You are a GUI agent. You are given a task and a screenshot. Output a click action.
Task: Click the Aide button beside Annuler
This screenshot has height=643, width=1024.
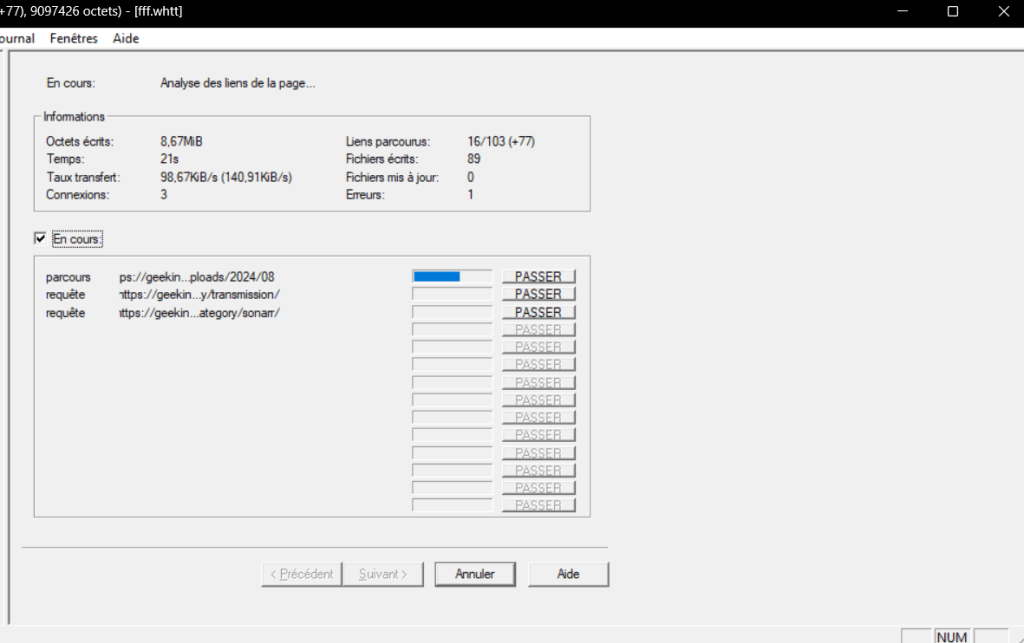[x=568, y=574]
